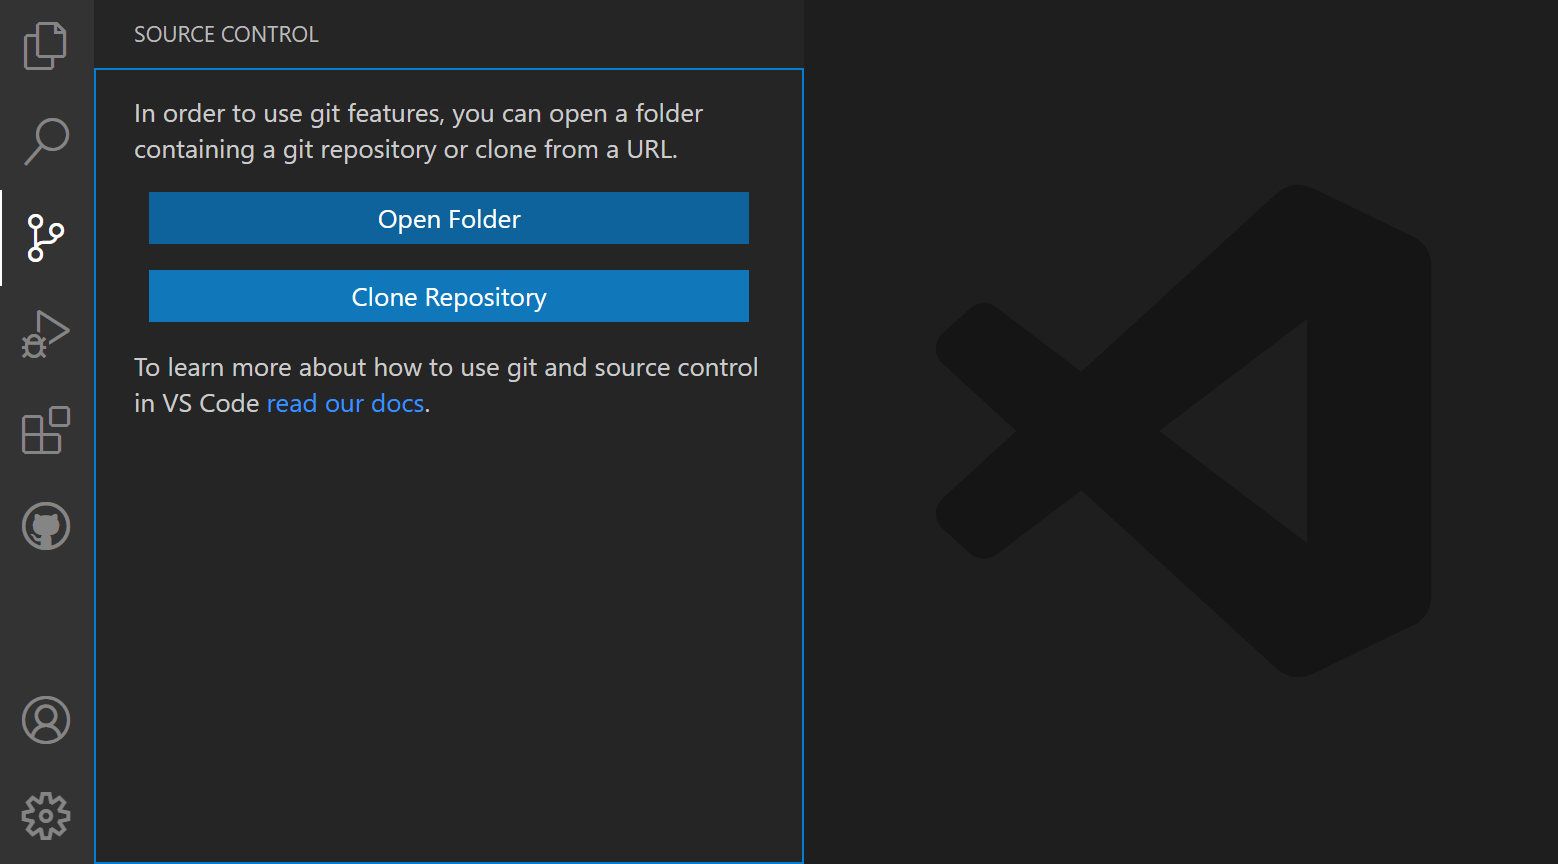Click the Clone Repository button

448,296
